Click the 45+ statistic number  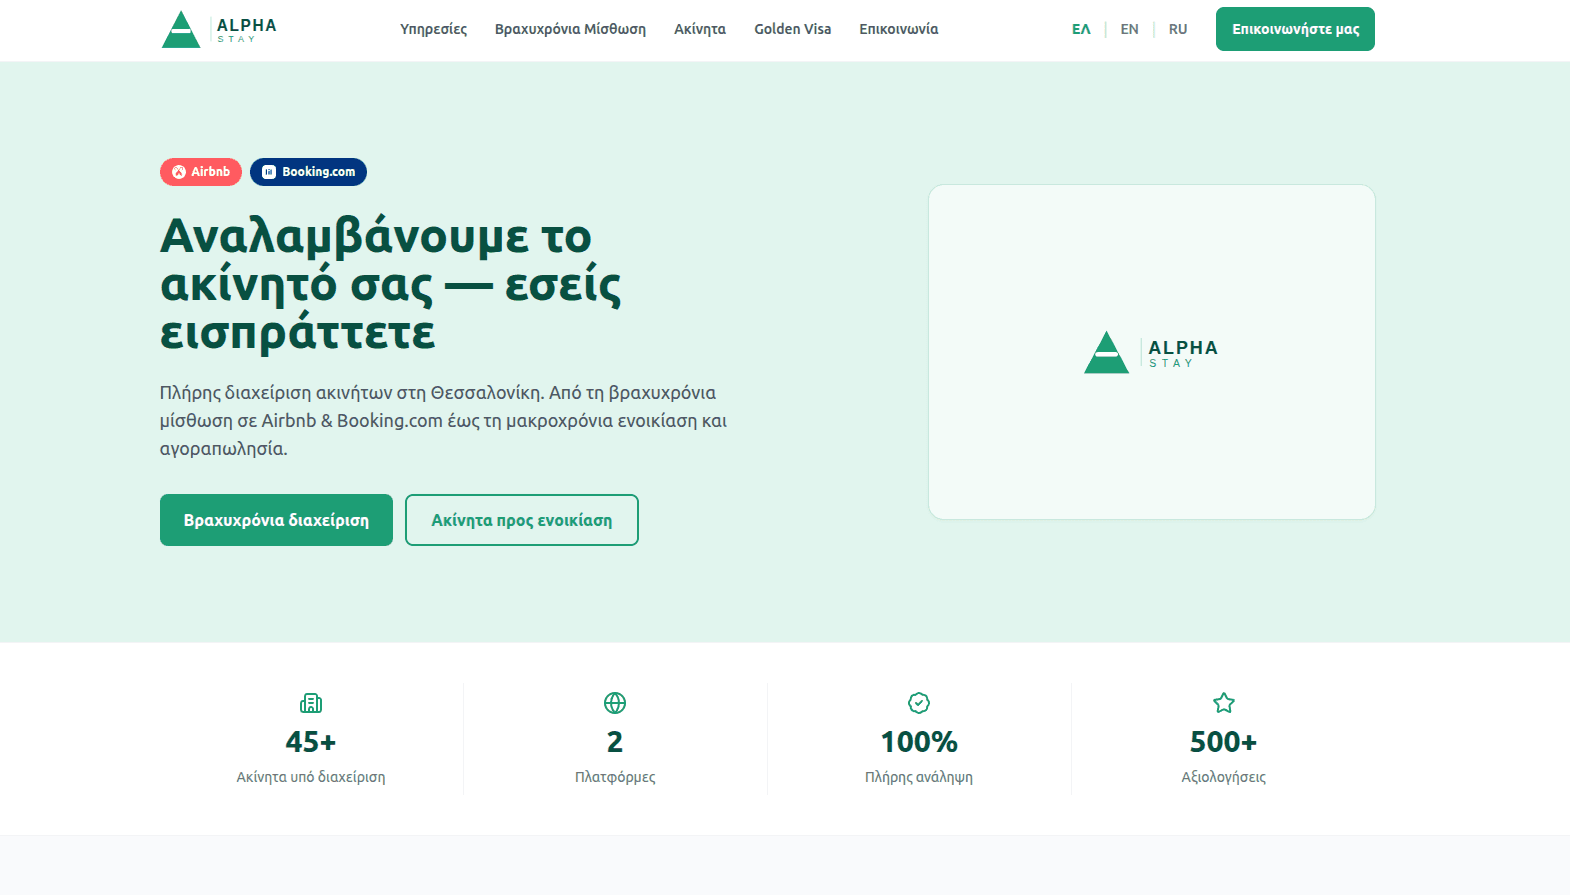[x=311, y=742]
